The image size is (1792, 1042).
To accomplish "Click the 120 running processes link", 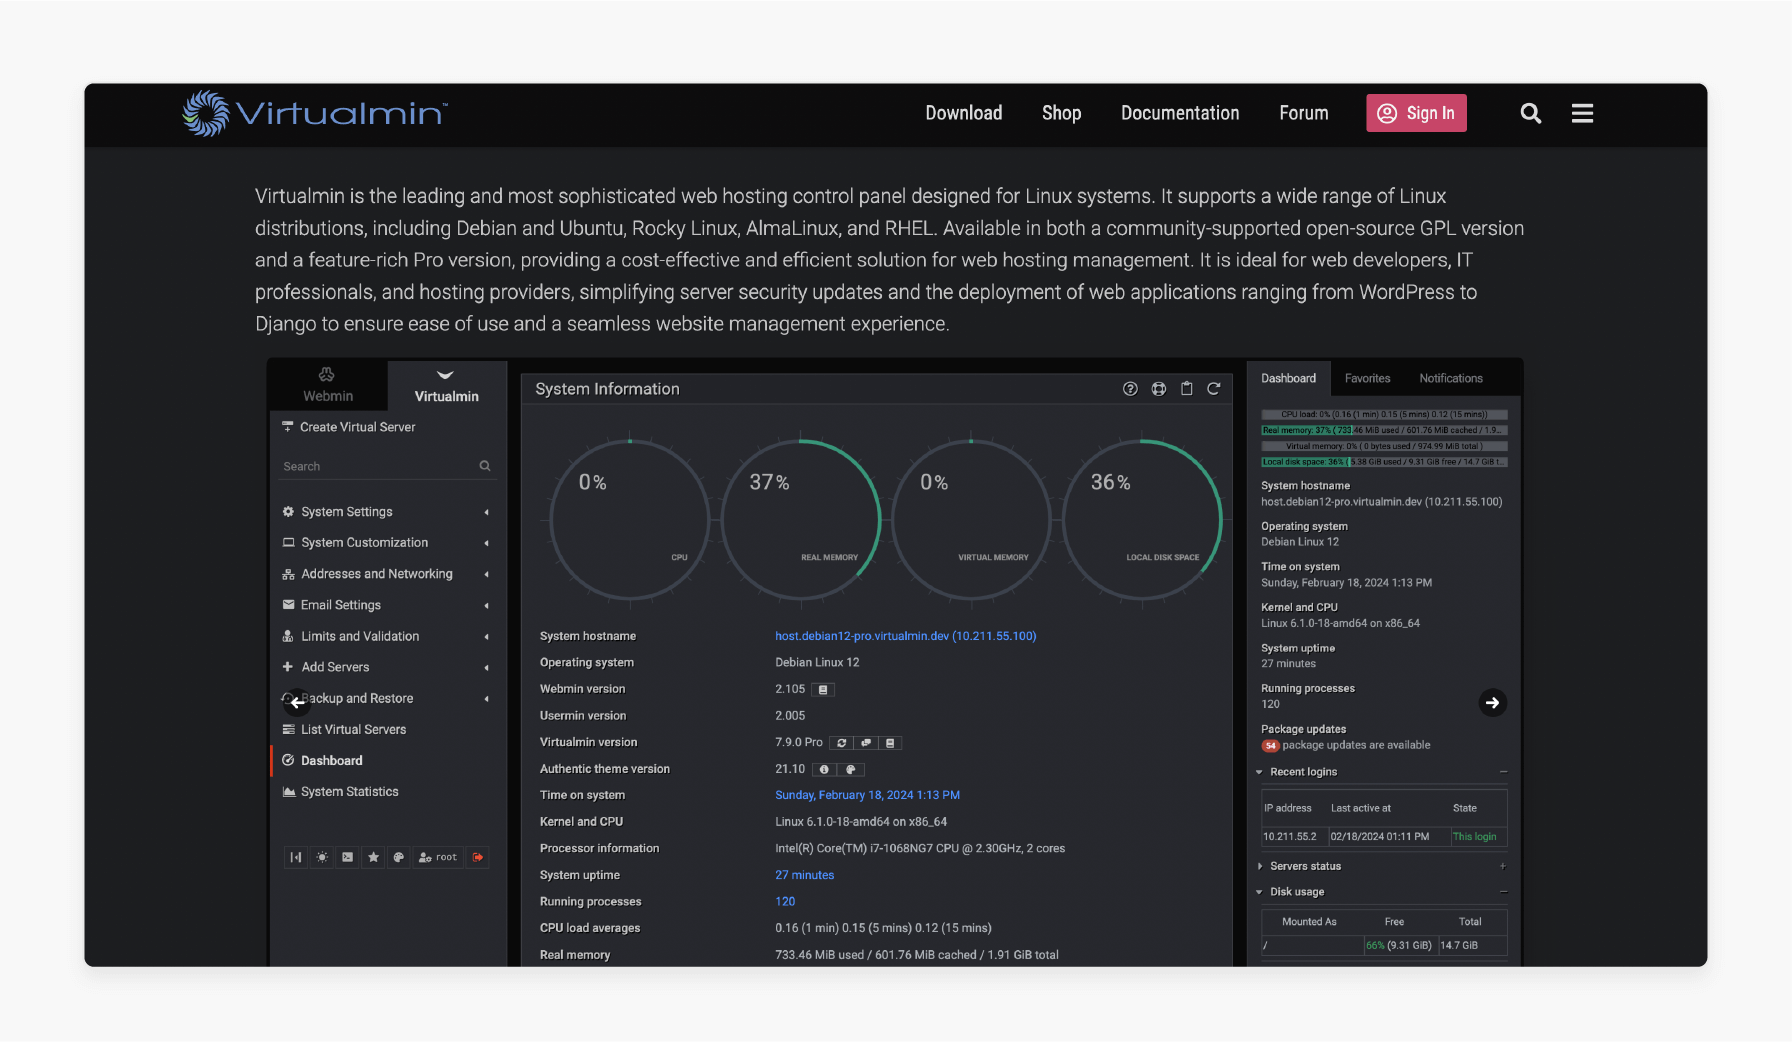I will click(x=785, y=901).
